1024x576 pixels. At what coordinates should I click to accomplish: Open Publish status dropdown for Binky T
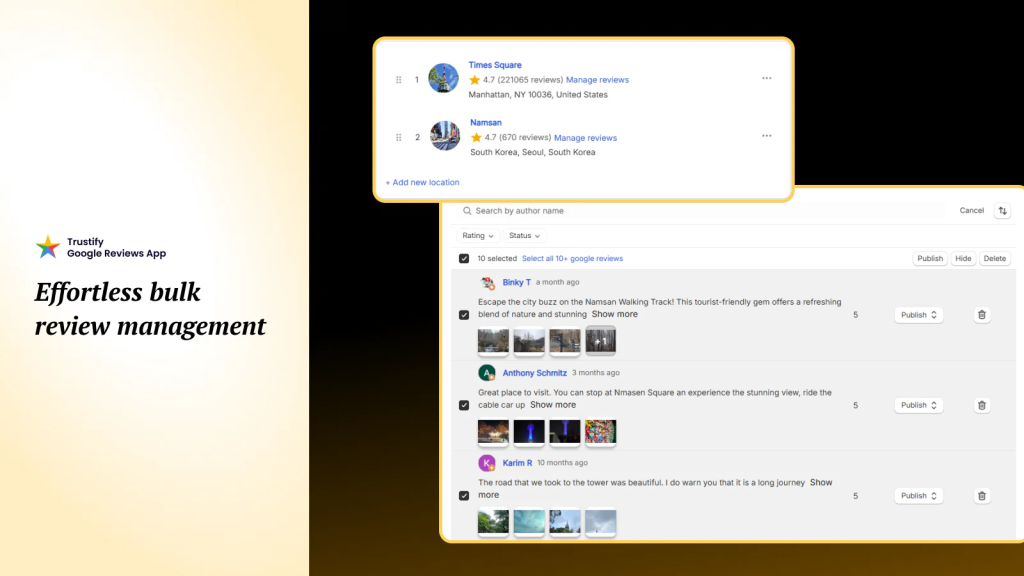tap(918, 315)
